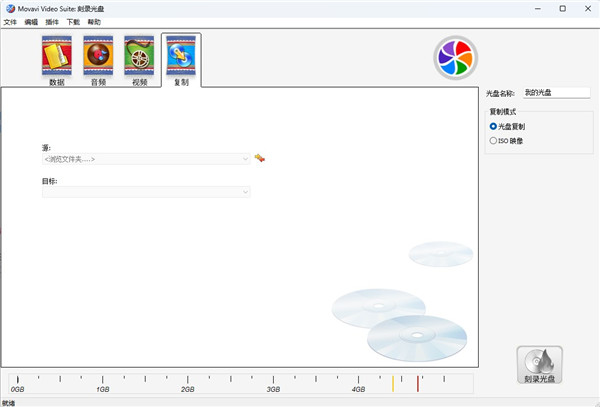Click the red capacity marker on scale

pos(417,384)
